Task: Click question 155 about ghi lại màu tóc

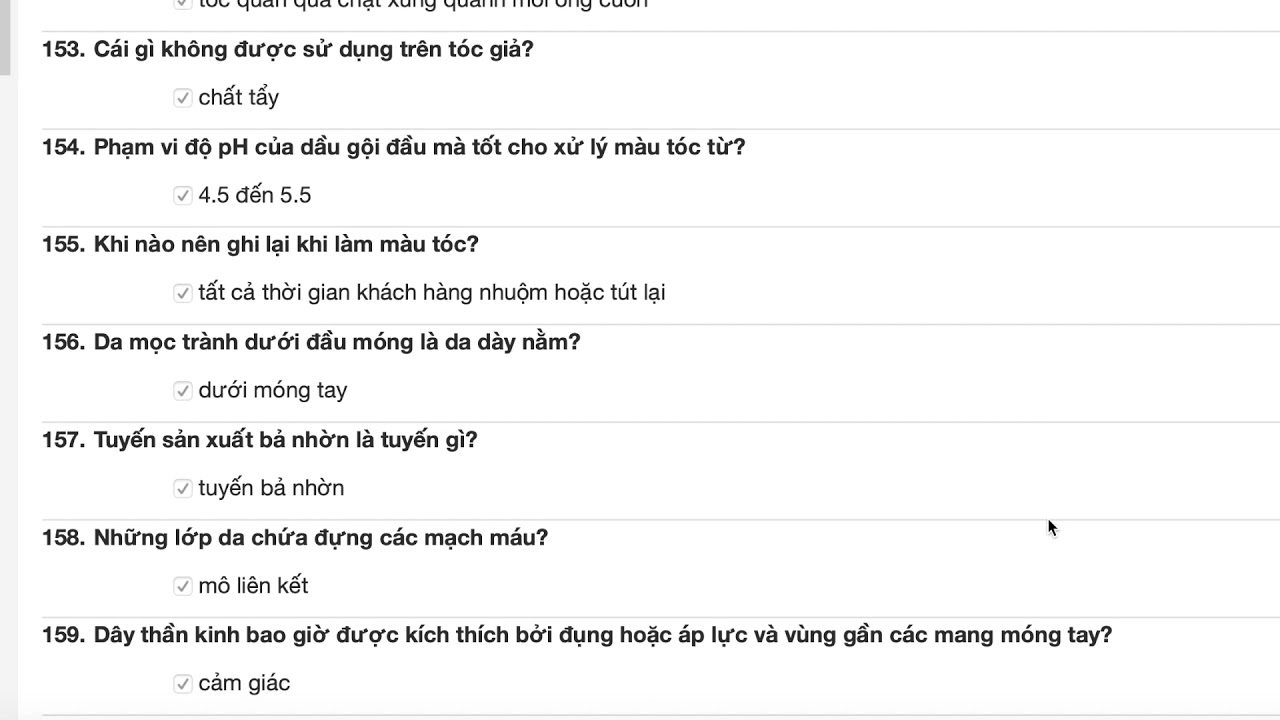Action: click(x=260, y=245)
